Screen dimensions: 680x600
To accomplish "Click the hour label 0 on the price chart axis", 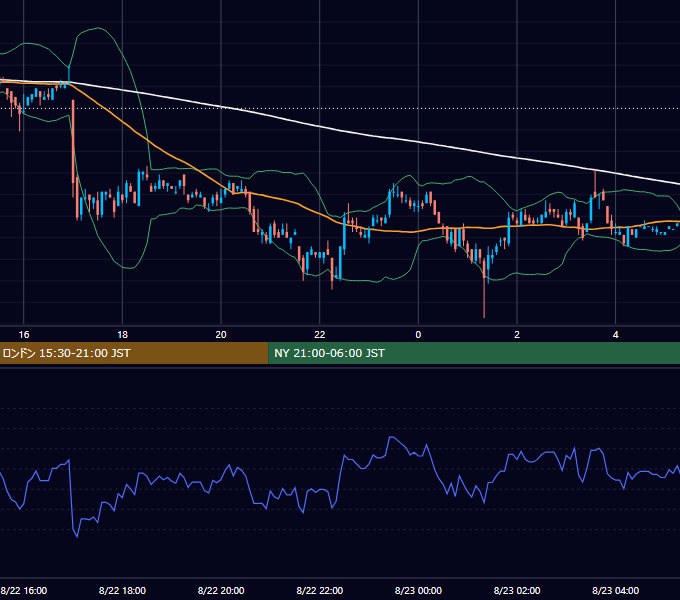I will tap(418, 335).
